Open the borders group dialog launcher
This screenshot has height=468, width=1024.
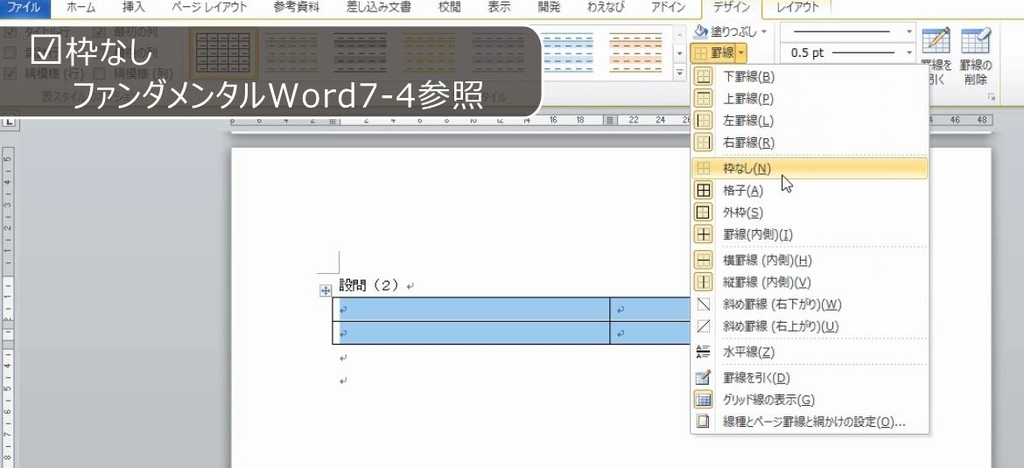pyautogui.click(x=992, y=97)
